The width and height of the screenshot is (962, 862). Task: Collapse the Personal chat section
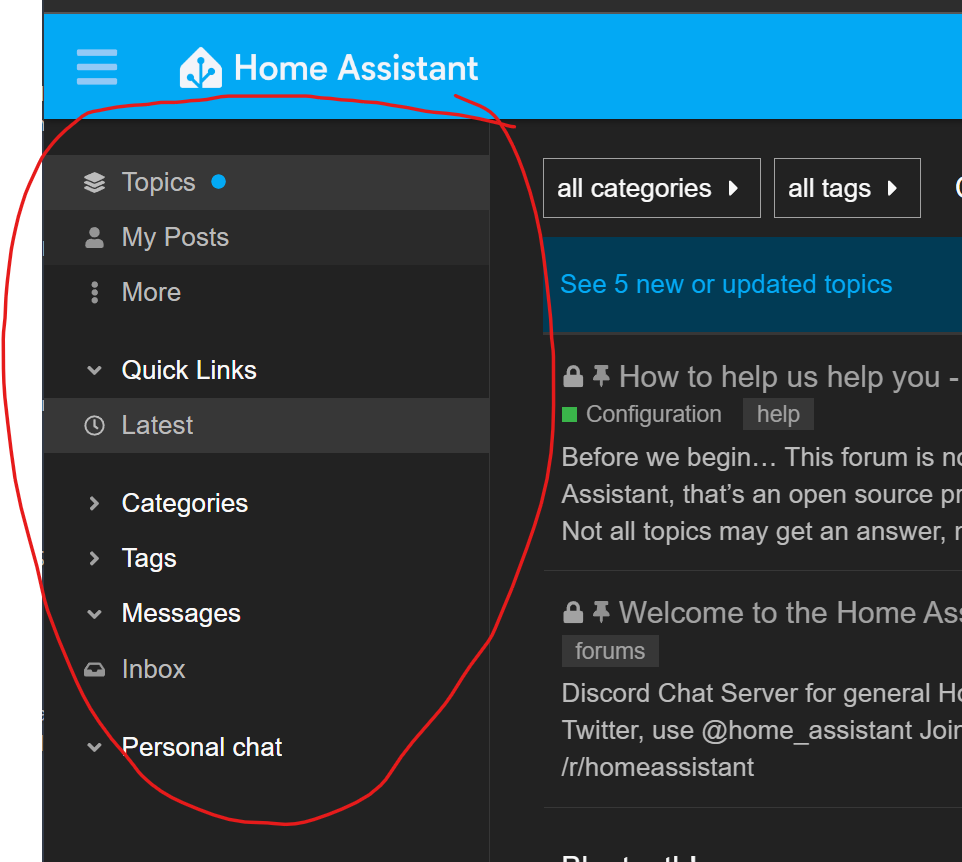(x=94, y=747)
